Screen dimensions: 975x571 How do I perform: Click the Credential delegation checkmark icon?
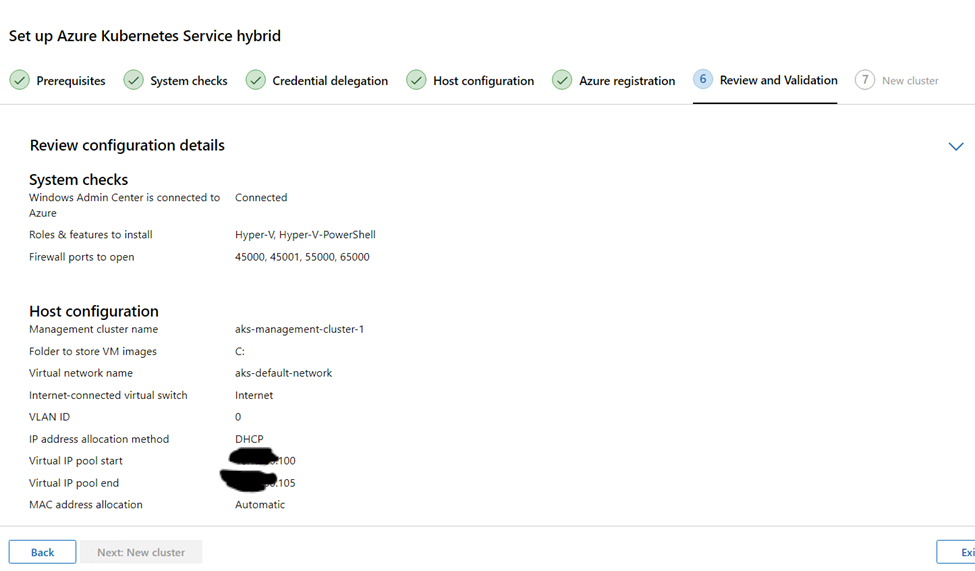[256, 80]
